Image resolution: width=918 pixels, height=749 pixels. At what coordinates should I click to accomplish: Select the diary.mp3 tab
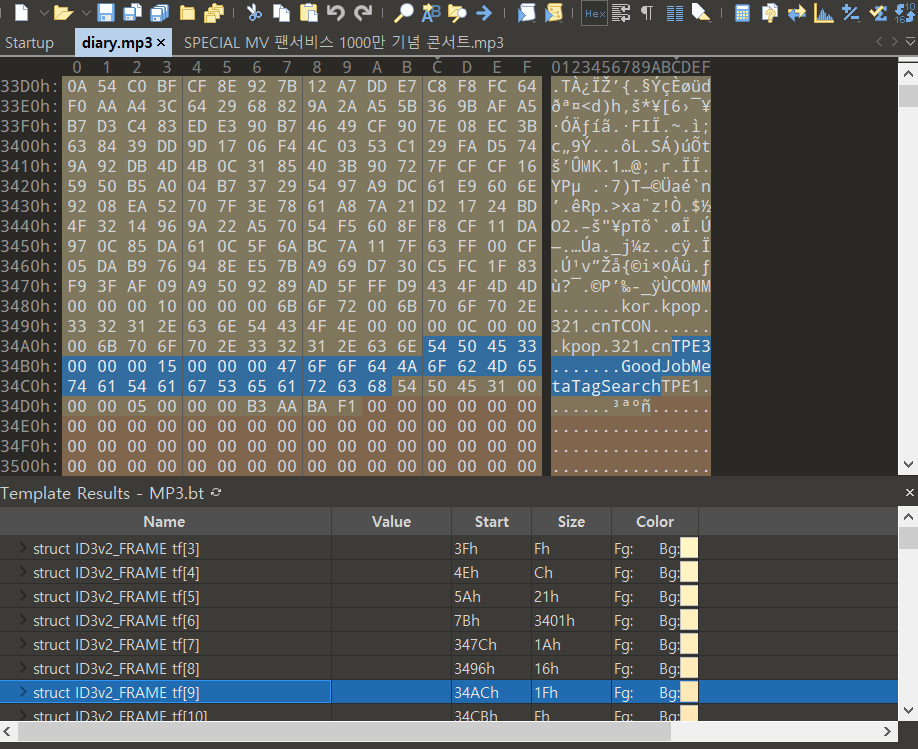coord(117,43)
